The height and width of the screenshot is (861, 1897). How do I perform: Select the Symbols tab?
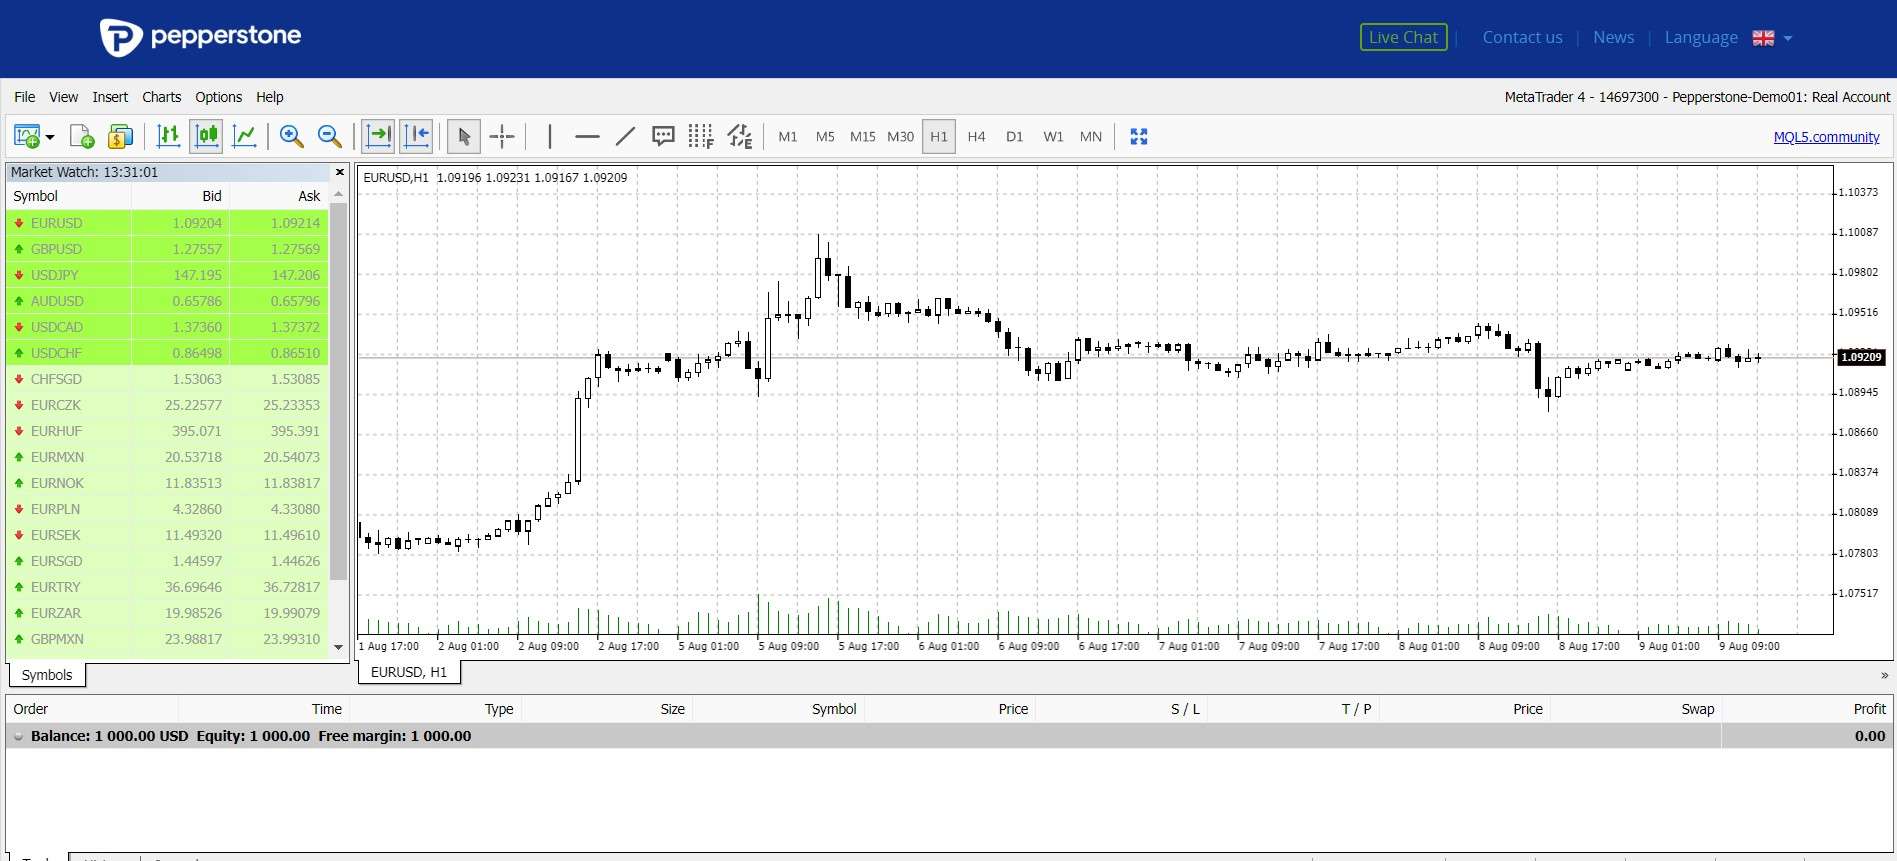47,675
